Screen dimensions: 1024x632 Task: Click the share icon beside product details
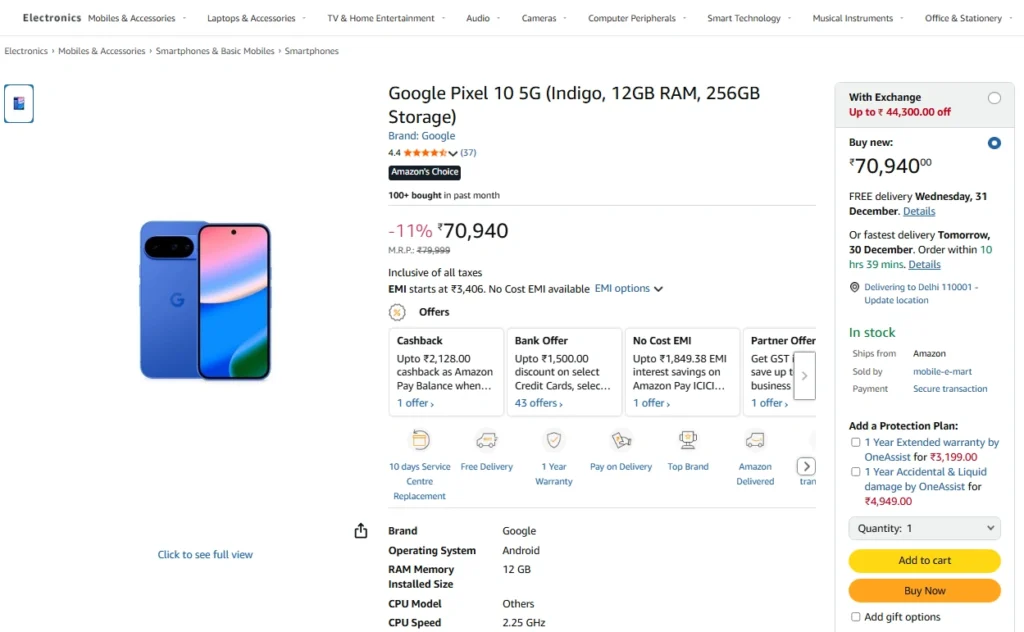coord(361,531)
